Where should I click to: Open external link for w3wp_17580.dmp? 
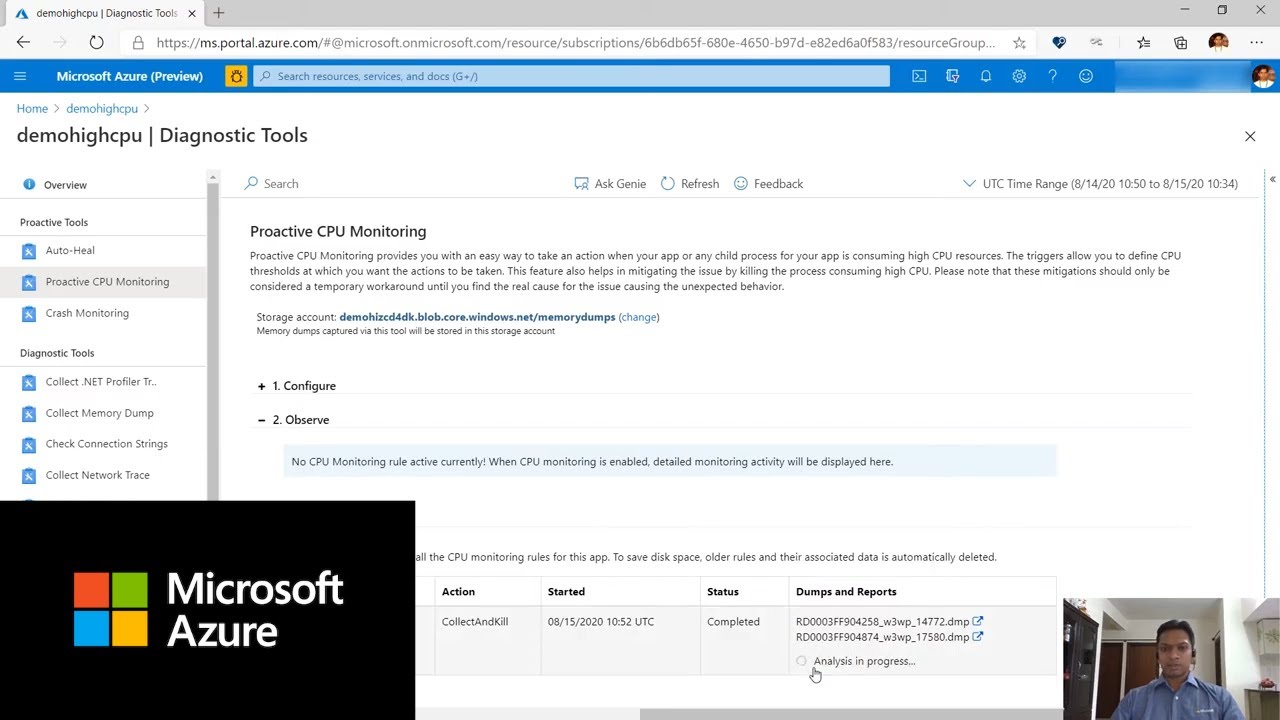click(x=978, y=636)
